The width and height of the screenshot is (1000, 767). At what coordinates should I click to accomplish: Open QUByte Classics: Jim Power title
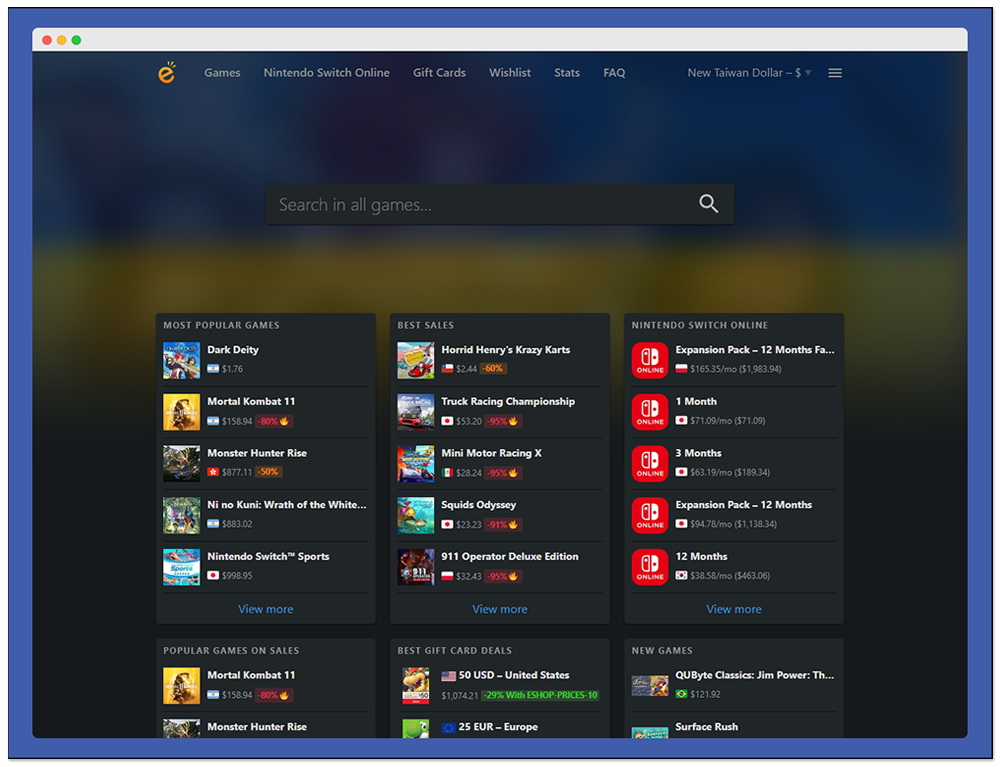(755, 675)
